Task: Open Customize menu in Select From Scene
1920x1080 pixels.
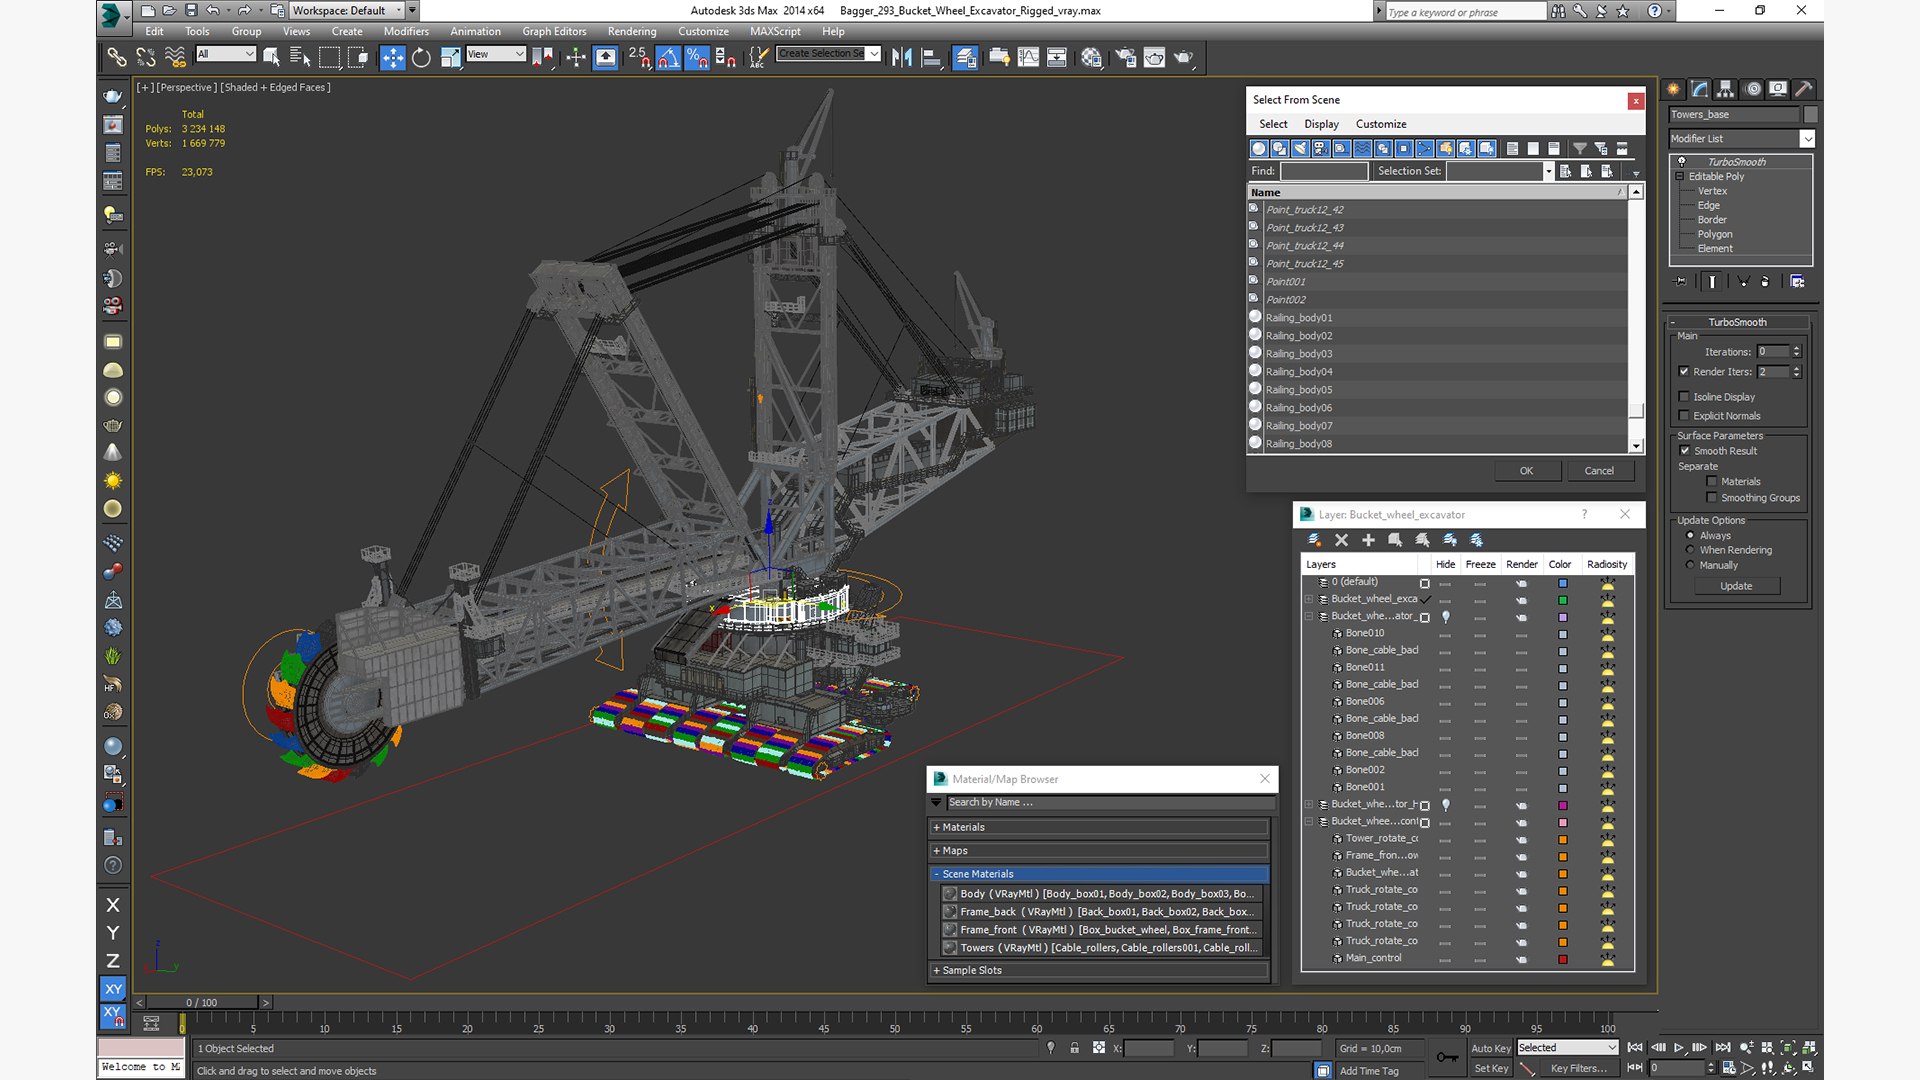Action: click(1381, 124)
